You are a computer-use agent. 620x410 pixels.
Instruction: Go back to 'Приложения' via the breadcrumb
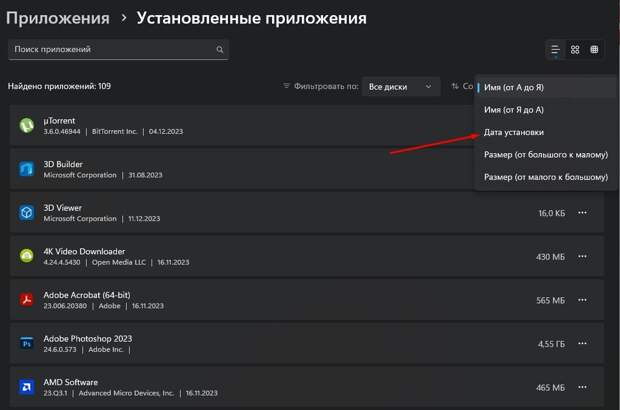point(58,18)
